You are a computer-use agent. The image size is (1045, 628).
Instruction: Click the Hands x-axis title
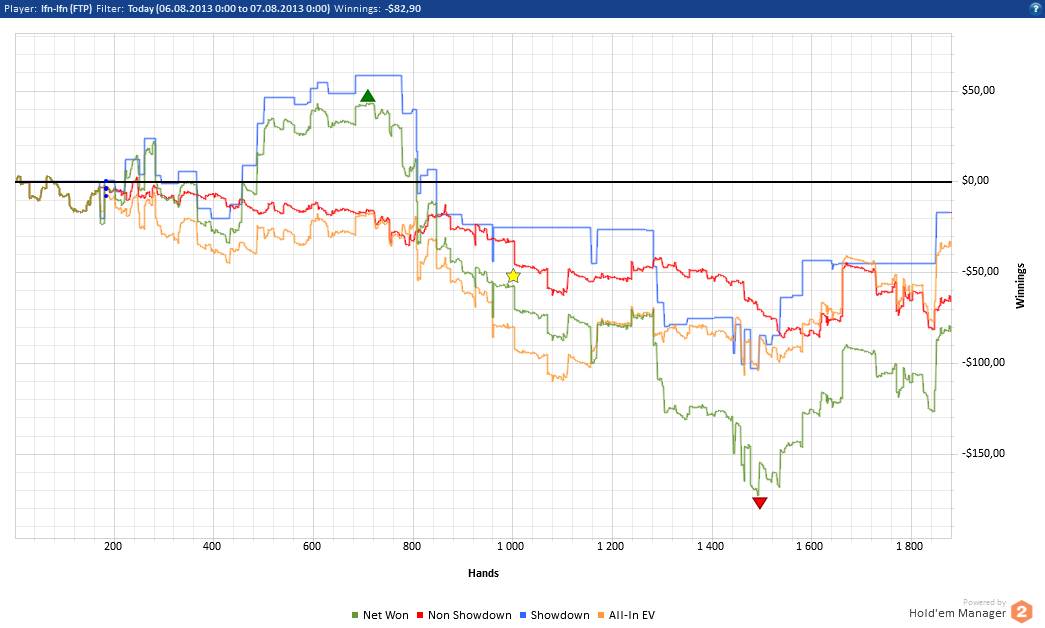point(483,573)
